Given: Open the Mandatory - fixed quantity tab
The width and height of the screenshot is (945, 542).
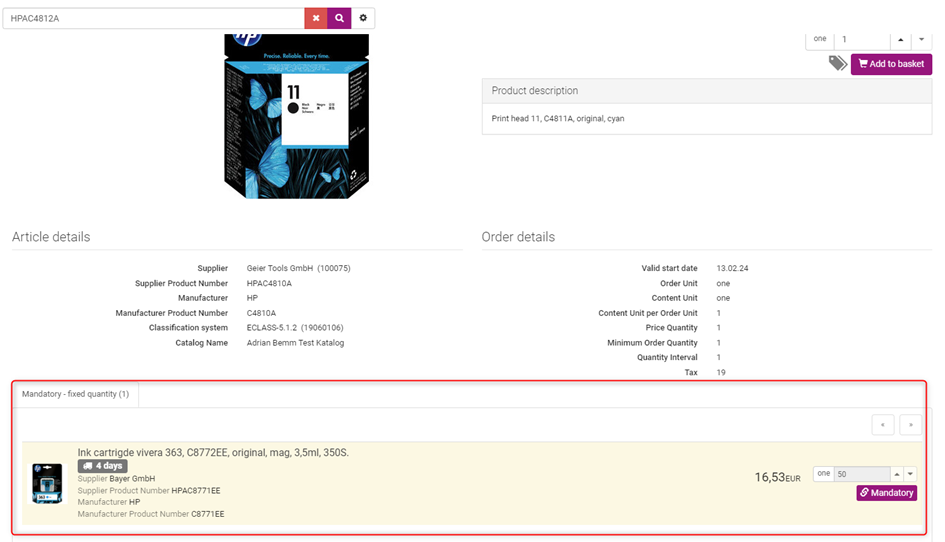Looking at the screenshot, I should click(x=75, y=394).
